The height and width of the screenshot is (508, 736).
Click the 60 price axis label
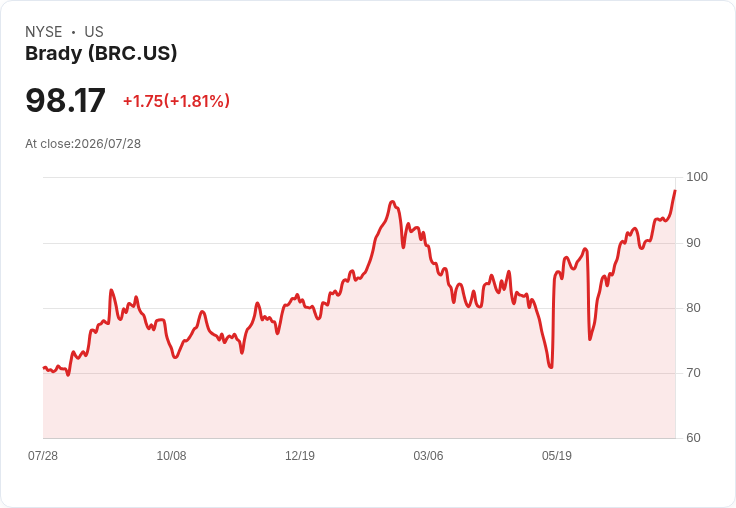coord(693,438)
